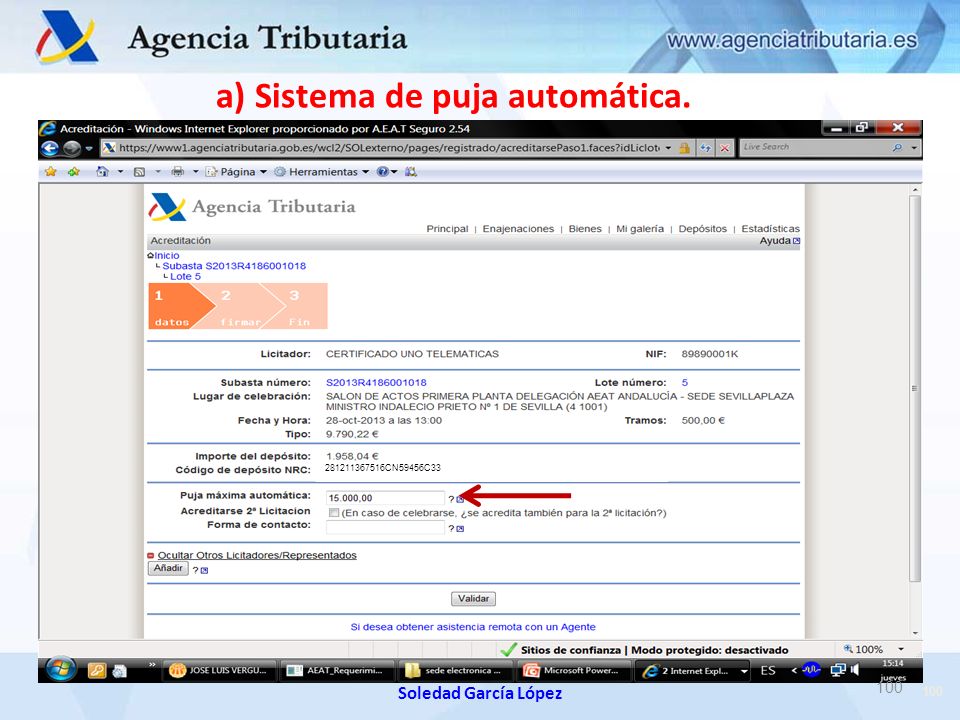Expand the address bar URL history dropdown
The height and width of the screenshot is (720, 960).
tap(668, 148)
